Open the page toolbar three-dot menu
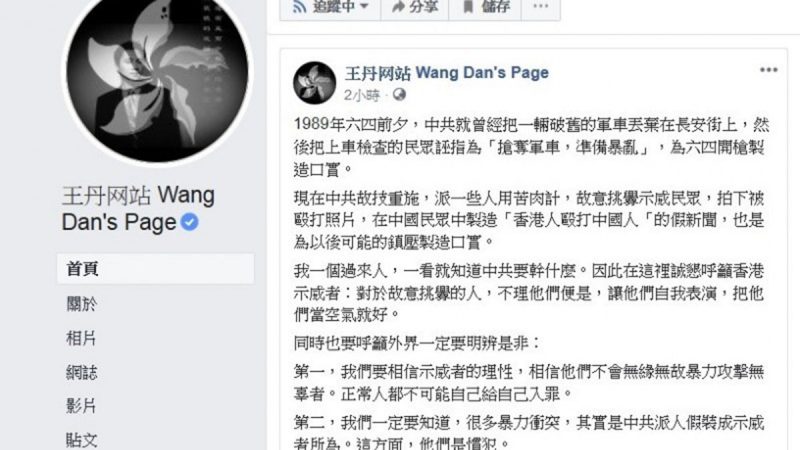This screenshot has width=800, height=450. click(541, 7)
